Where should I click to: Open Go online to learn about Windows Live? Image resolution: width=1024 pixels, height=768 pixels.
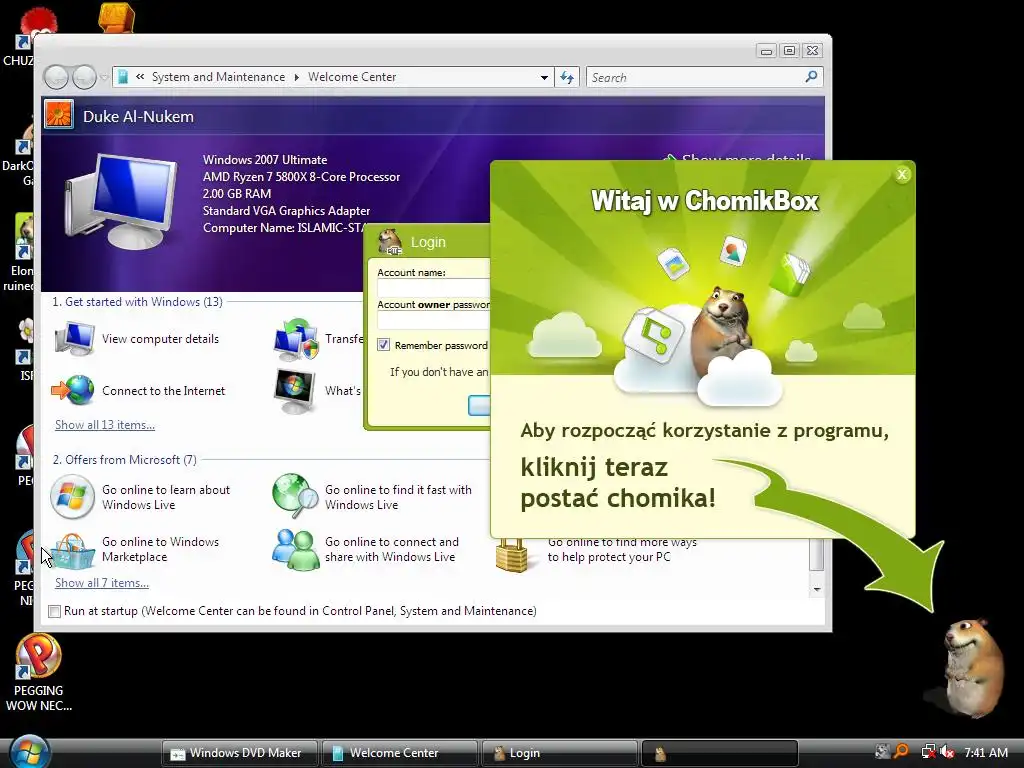166,497
